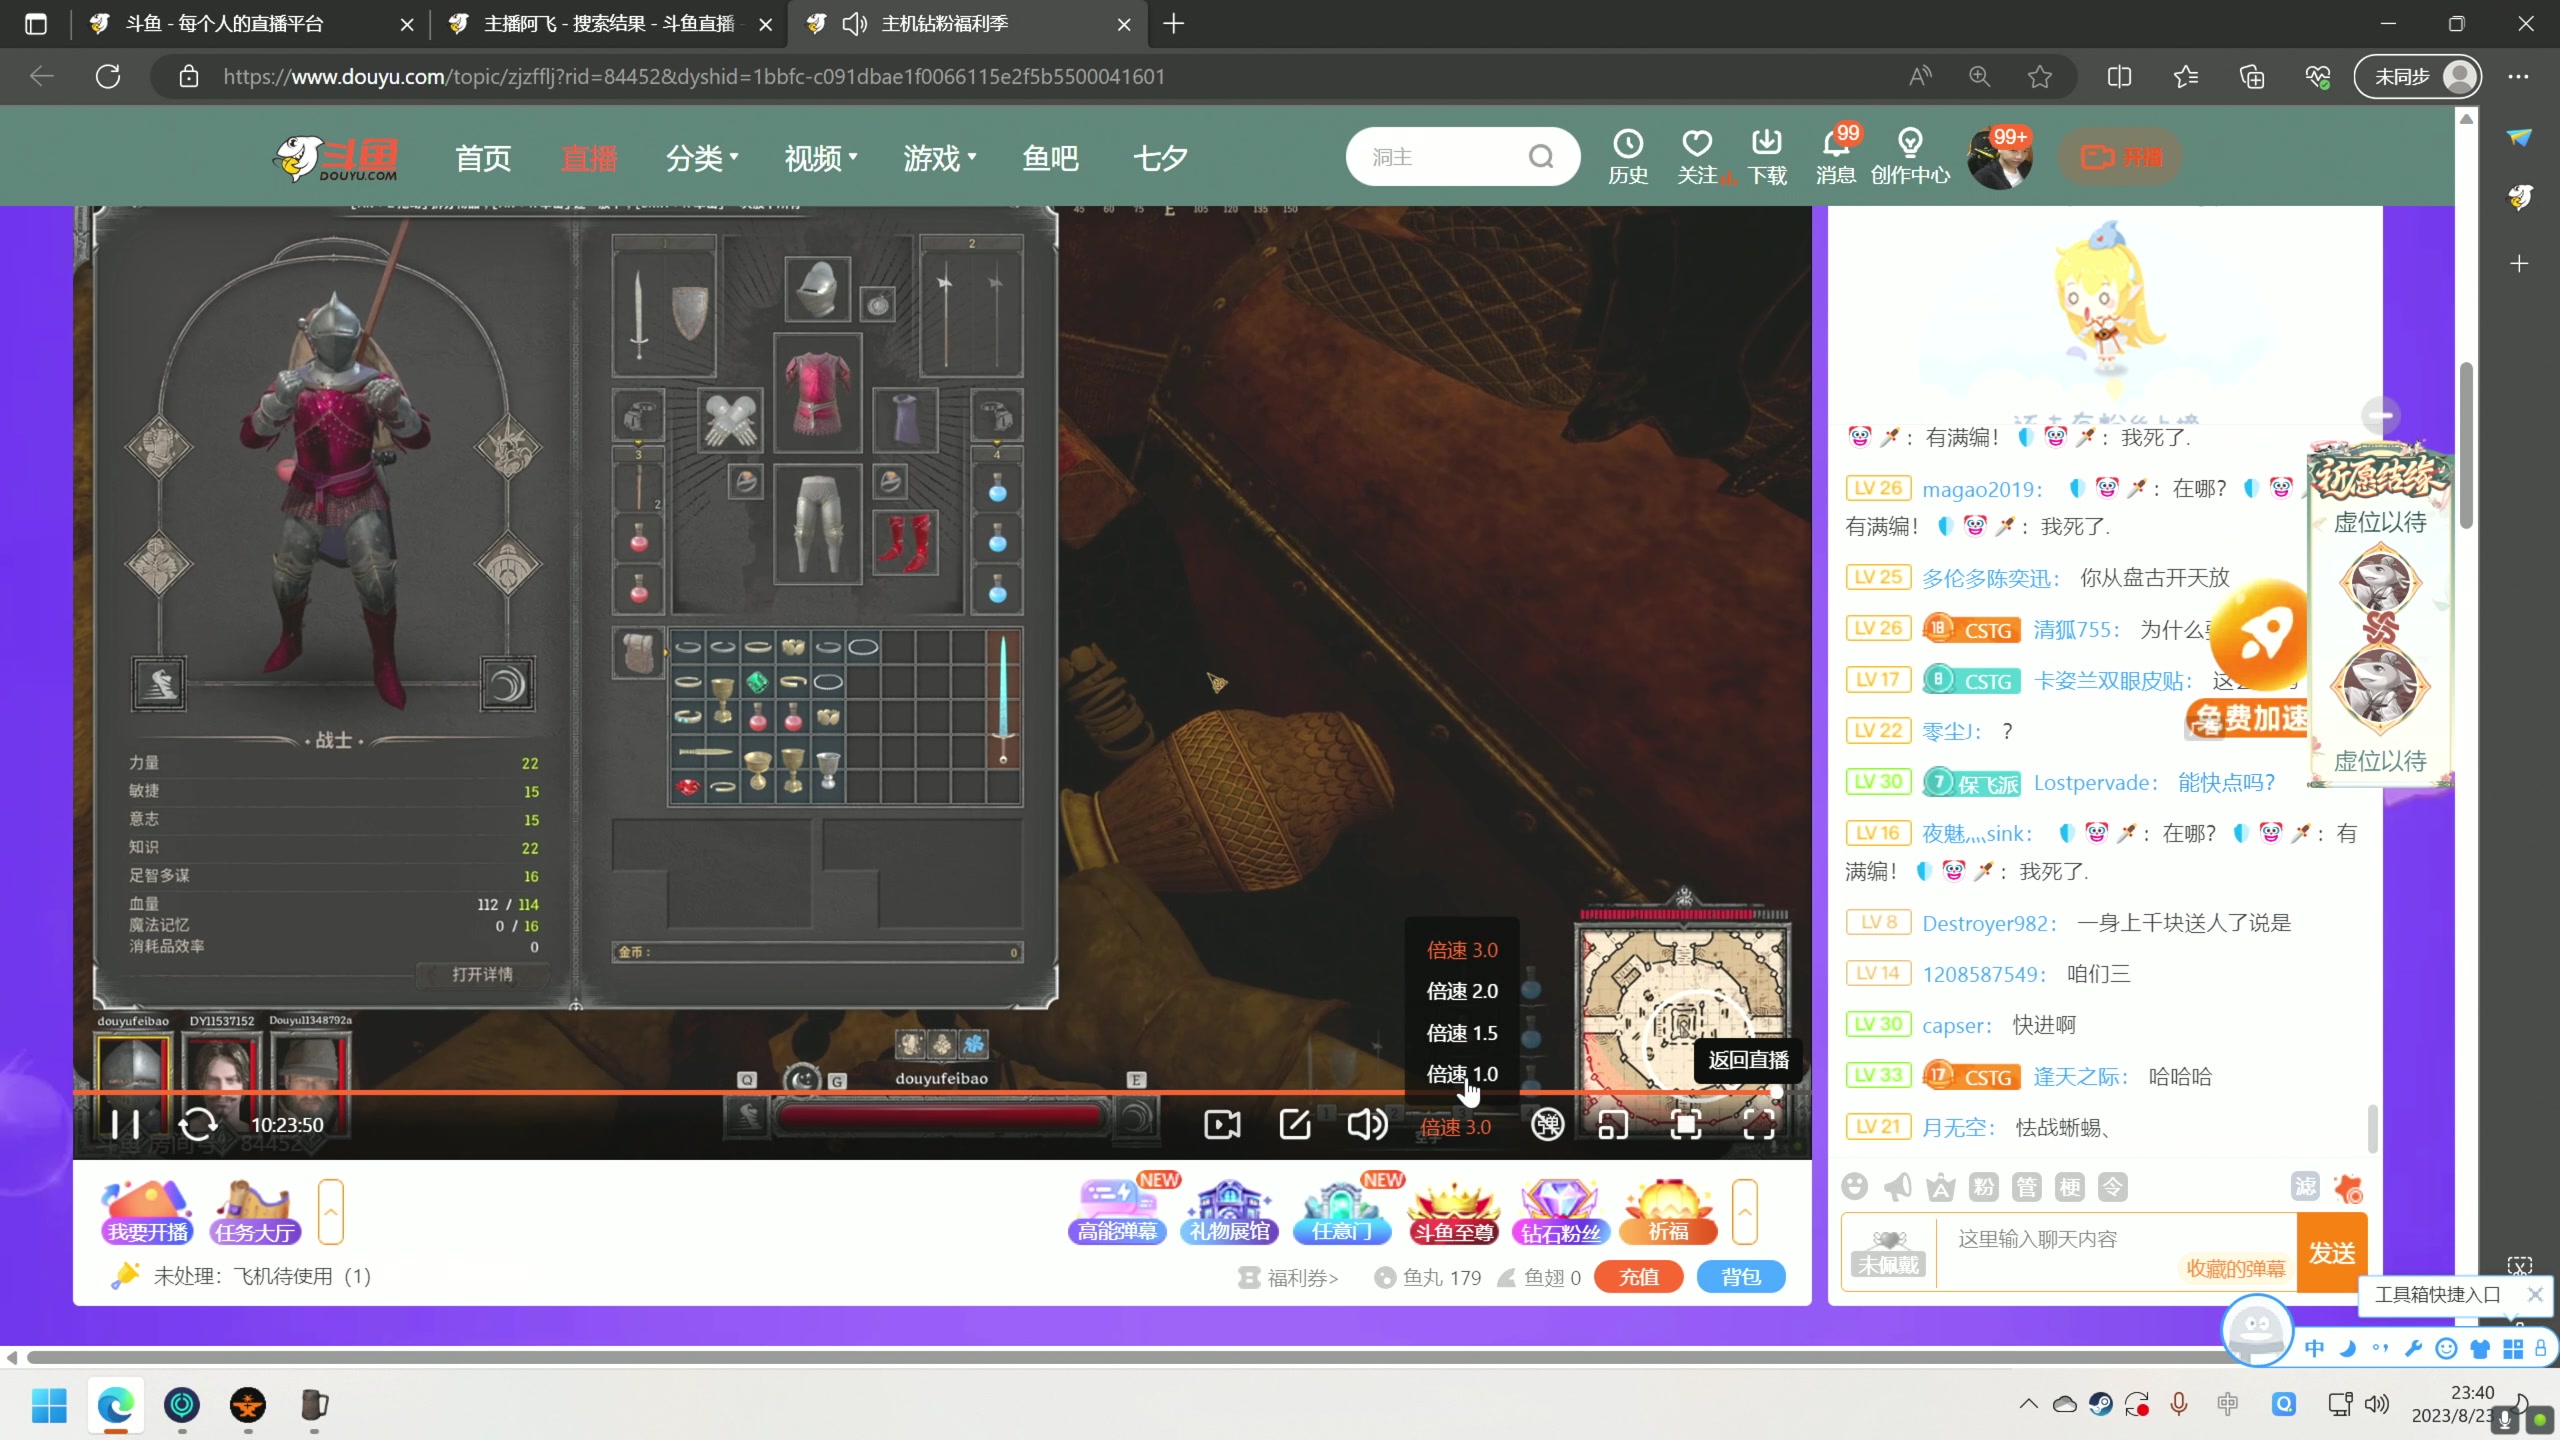This screenshot has width=2560, height=1440.
Task: Open 消息 messages bell icon
Action: [x=1836, y=158]
